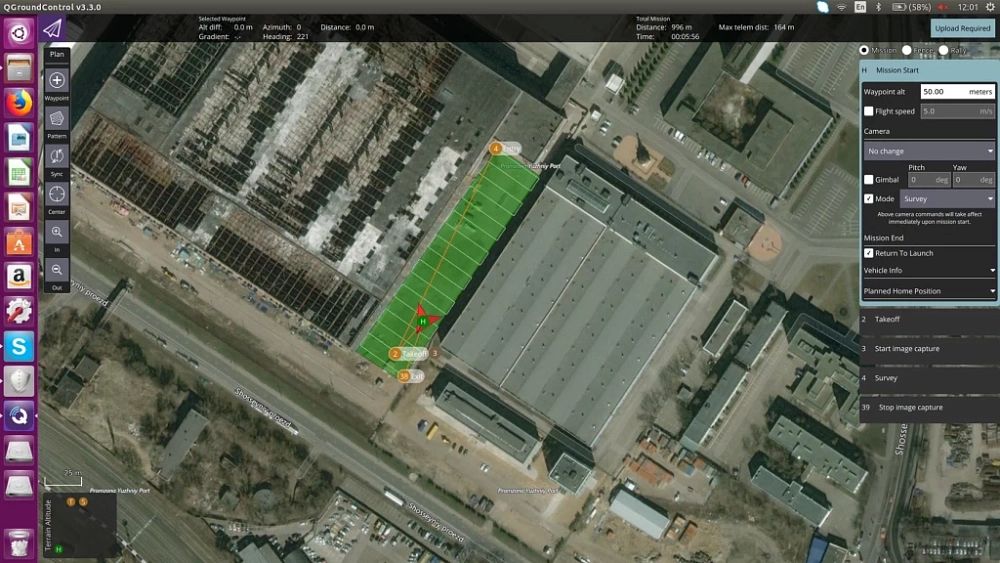
Task: Click the Sync mission icon
Action: click(x=57, y=156)
